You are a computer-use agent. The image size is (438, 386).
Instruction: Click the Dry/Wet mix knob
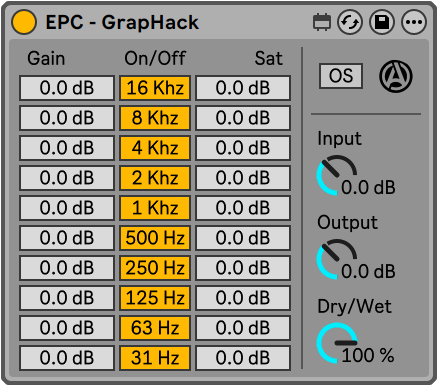(x=337, y=343)
